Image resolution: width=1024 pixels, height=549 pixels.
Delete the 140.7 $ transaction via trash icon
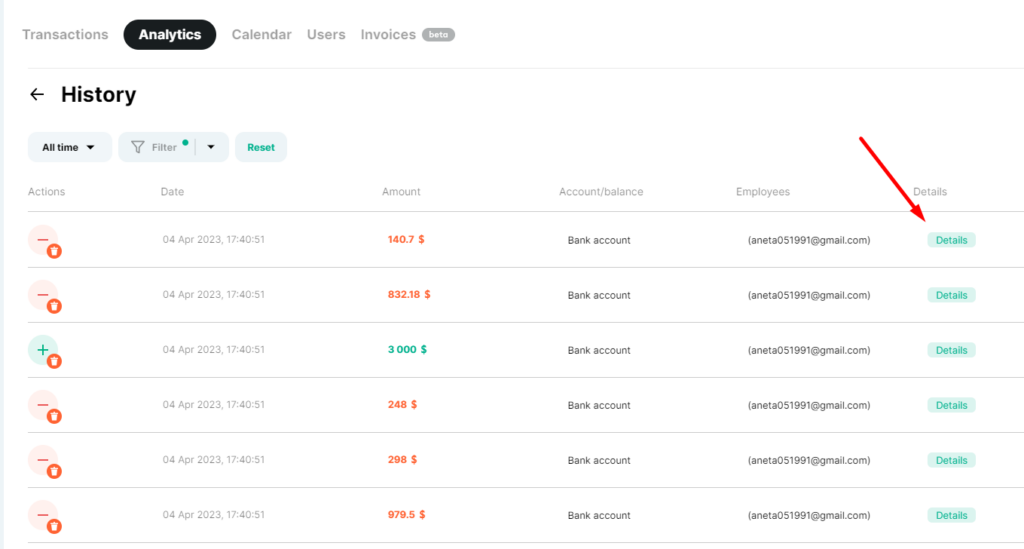click(x=54, y=251)
